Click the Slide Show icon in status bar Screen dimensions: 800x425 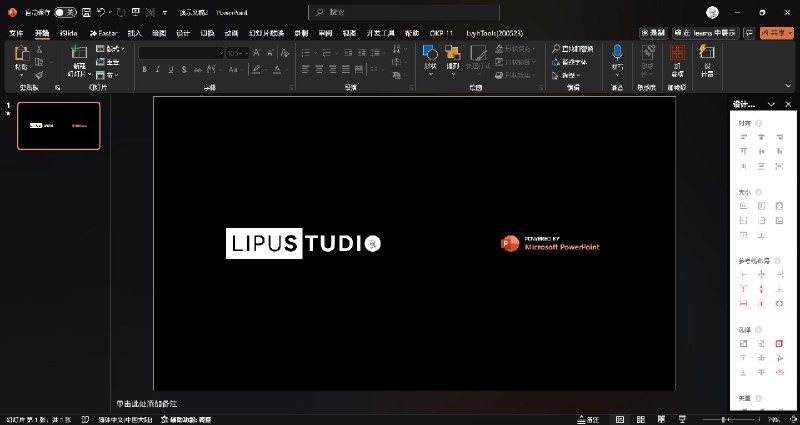coord(682,419)
